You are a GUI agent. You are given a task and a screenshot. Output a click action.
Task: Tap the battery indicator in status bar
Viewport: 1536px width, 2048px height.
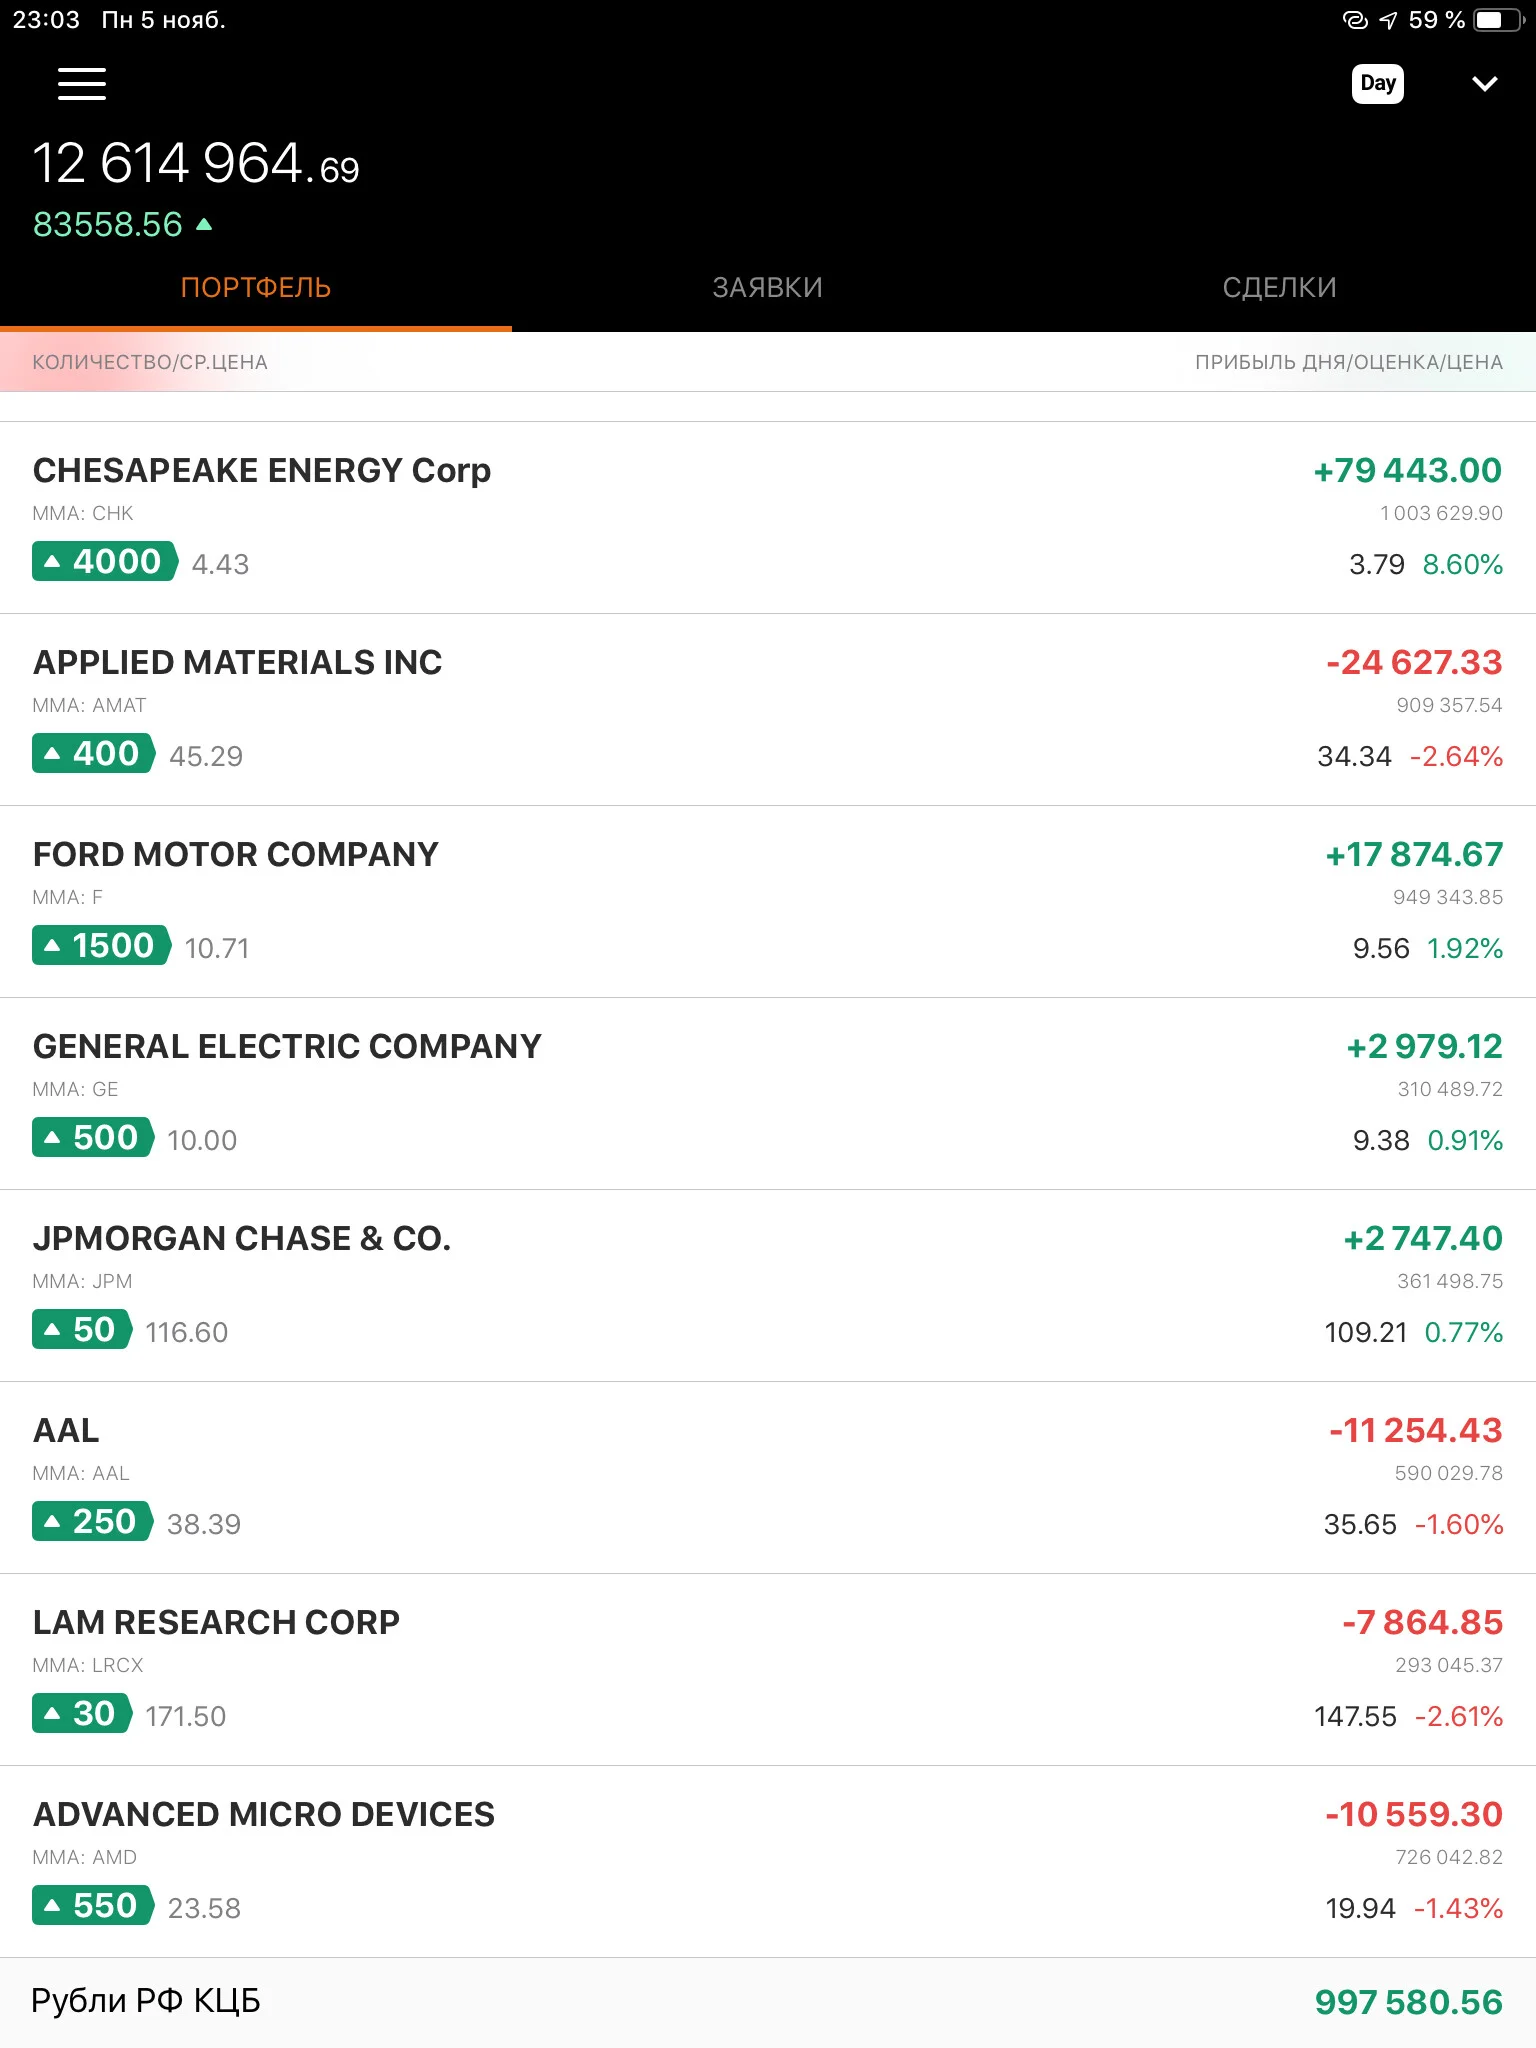(1499, 20)
